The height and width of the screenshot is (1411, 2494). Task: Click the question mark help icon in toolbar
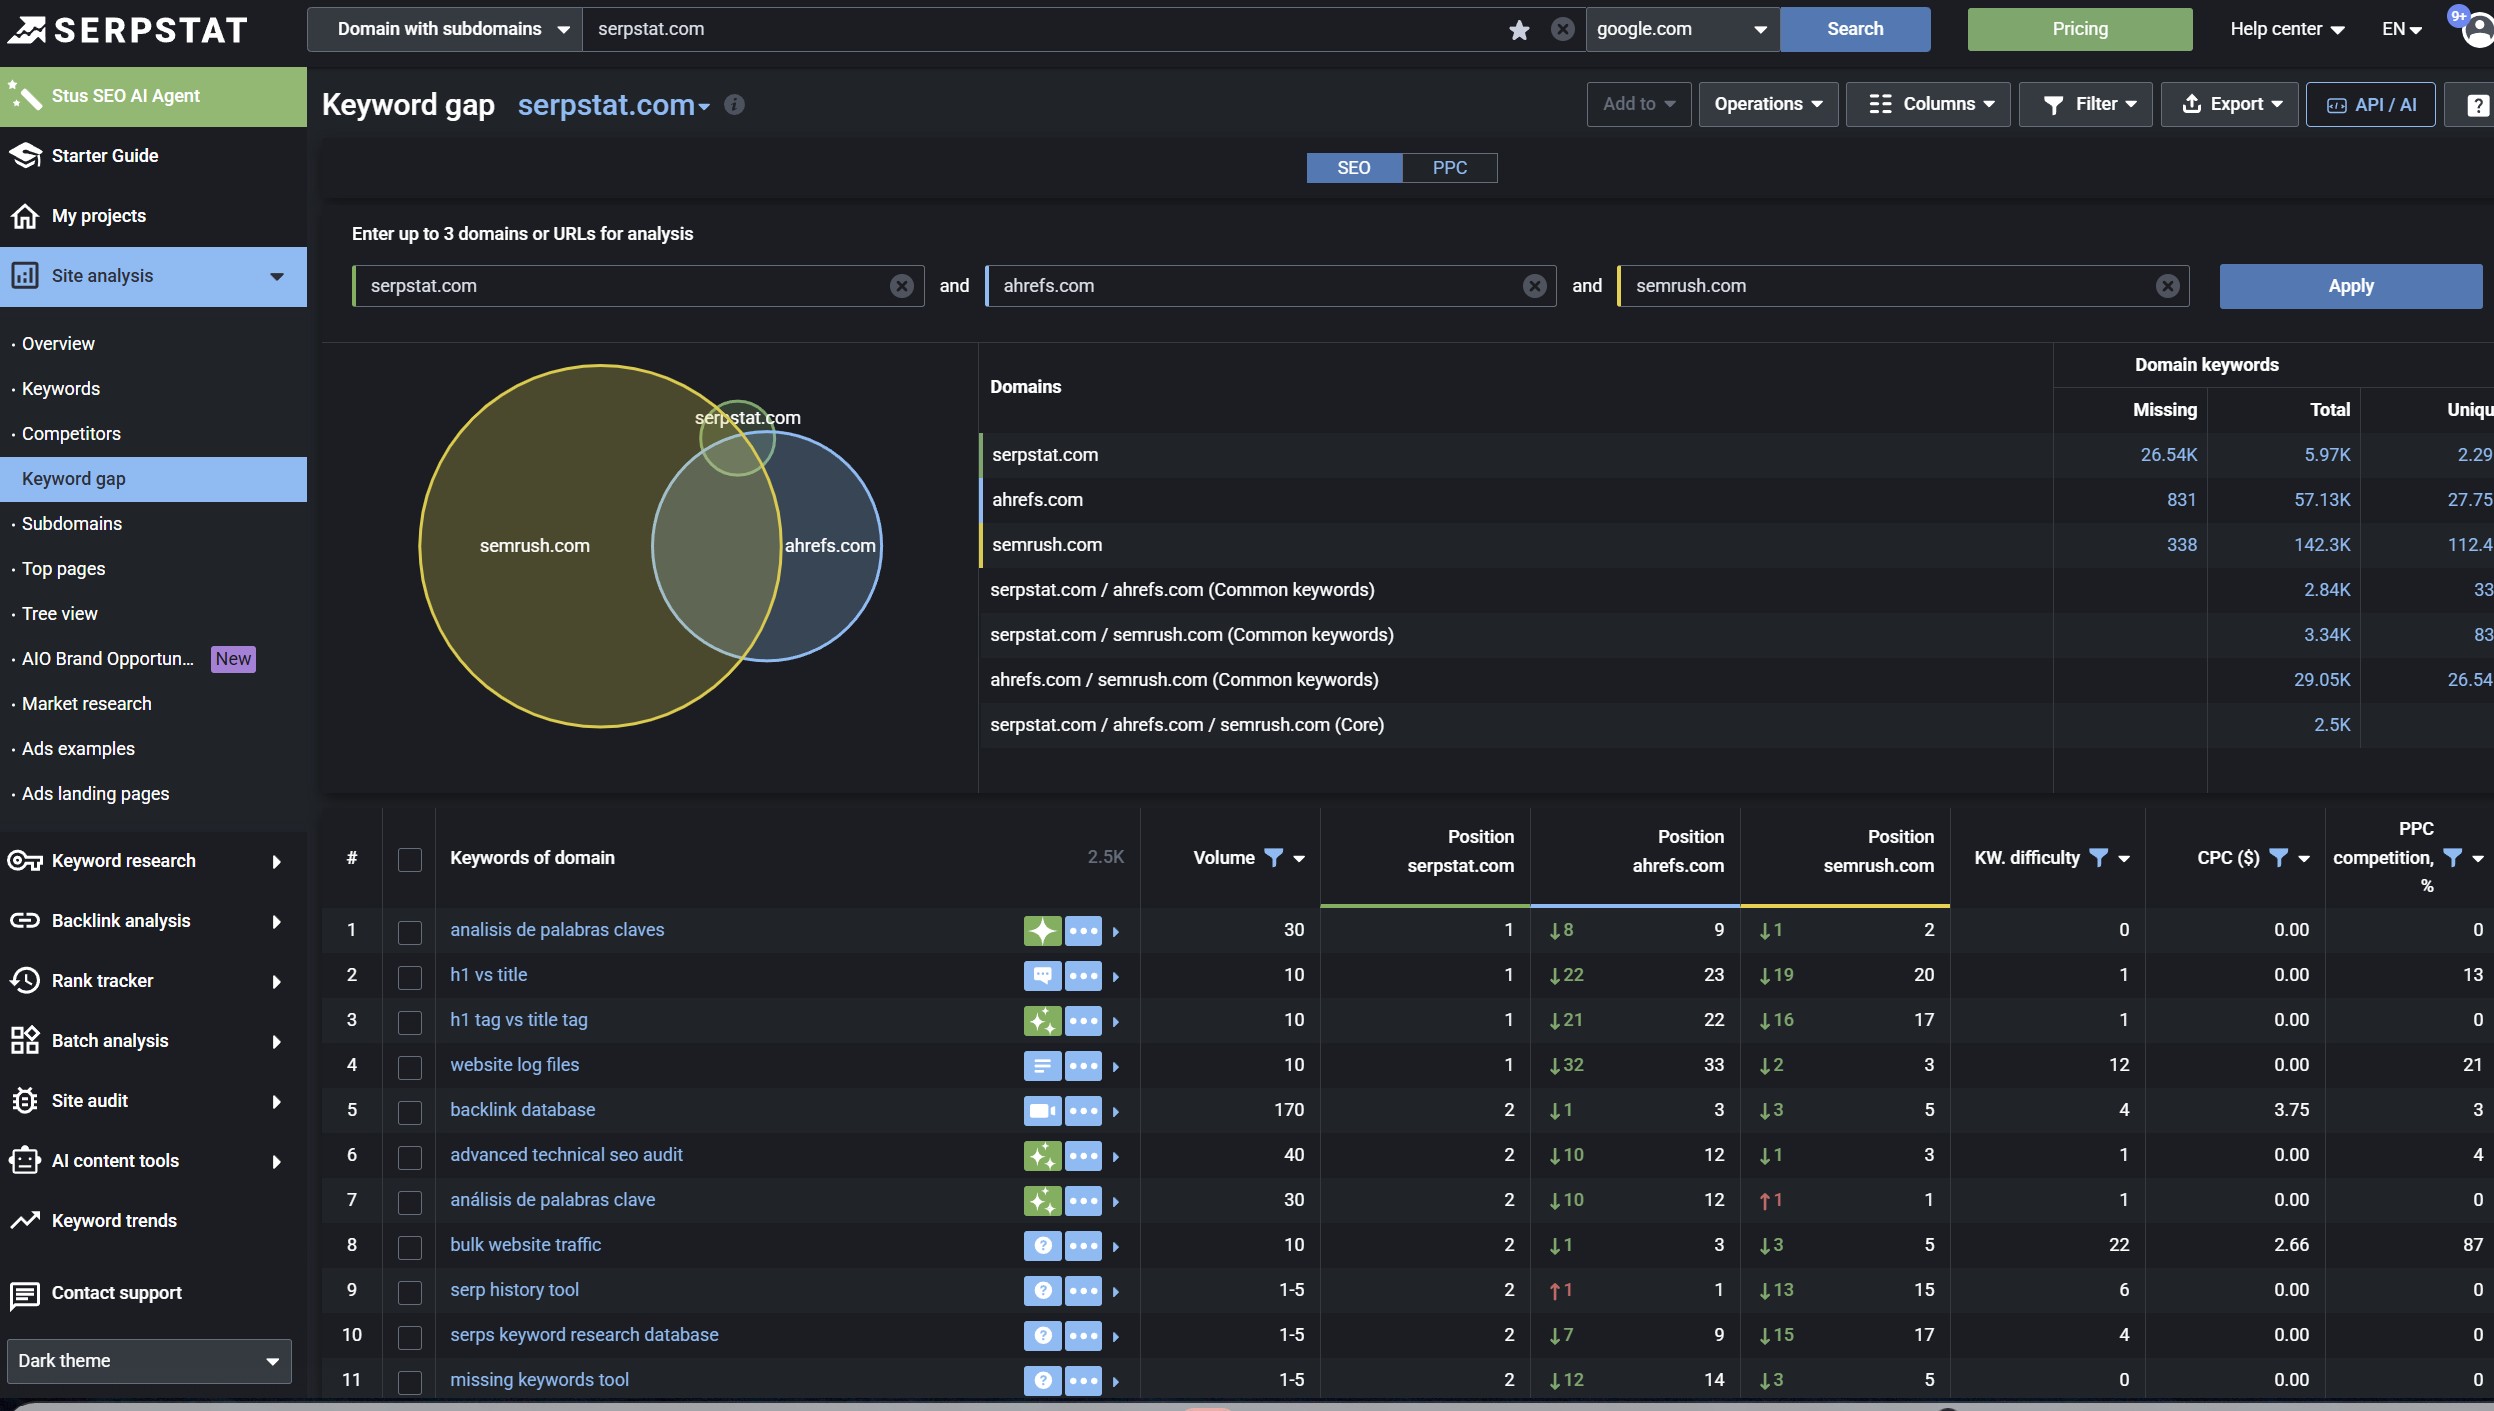point(2477,105)
